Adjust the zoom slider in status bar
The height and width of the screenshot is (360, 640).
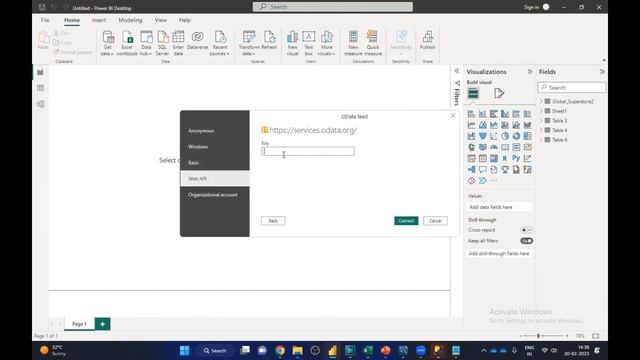point(538,336)
